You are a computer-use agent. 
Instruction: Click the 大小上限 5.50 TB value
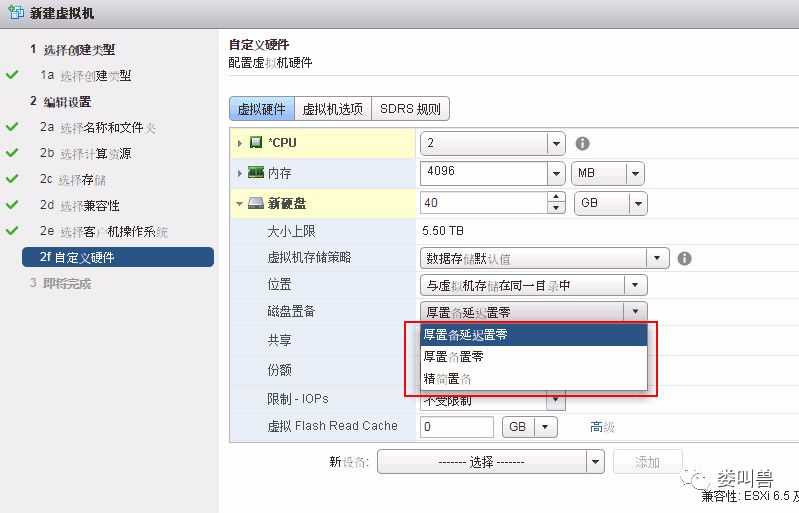coord(443,231)
